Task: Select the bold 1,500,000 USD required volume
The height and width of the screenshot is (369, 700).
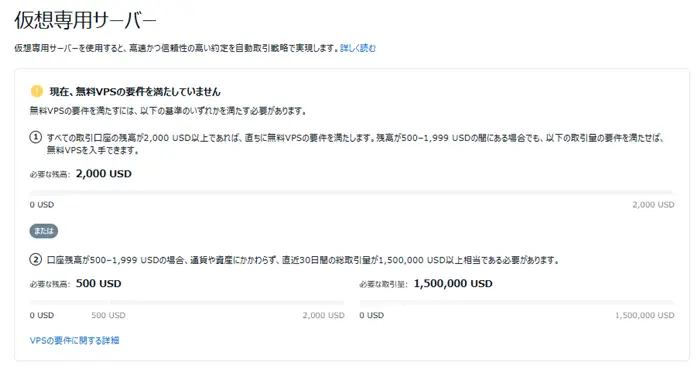Action: click(x=453, y=283)
